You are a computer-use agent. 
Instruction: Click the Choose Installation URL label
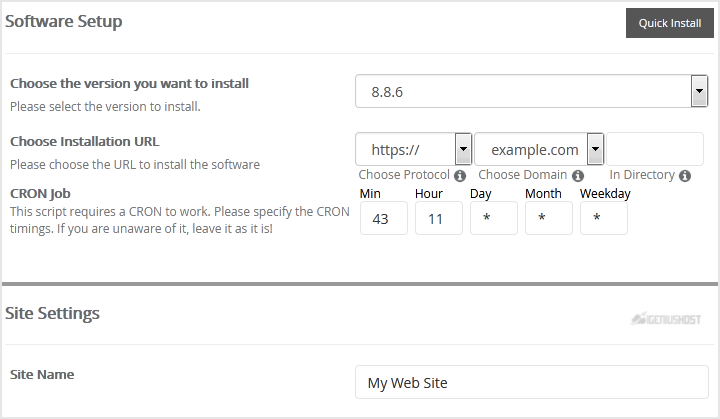coord(84,141)
